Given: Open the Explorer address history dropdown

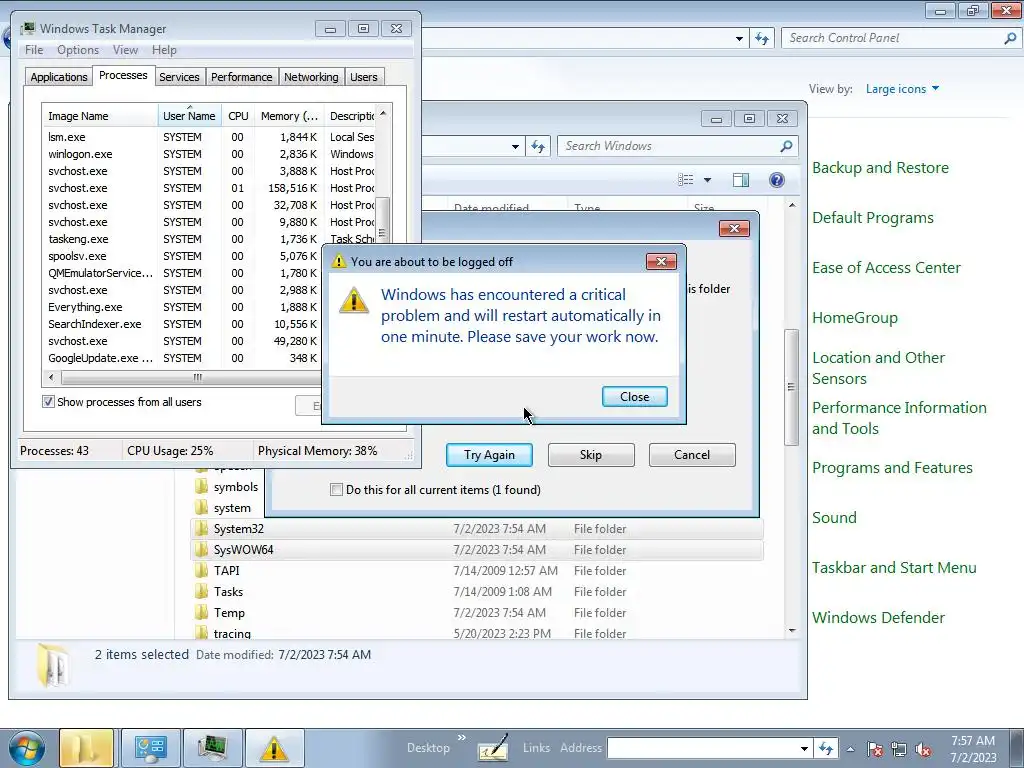Looking at the screenshot, I should (x=515, y=146).
